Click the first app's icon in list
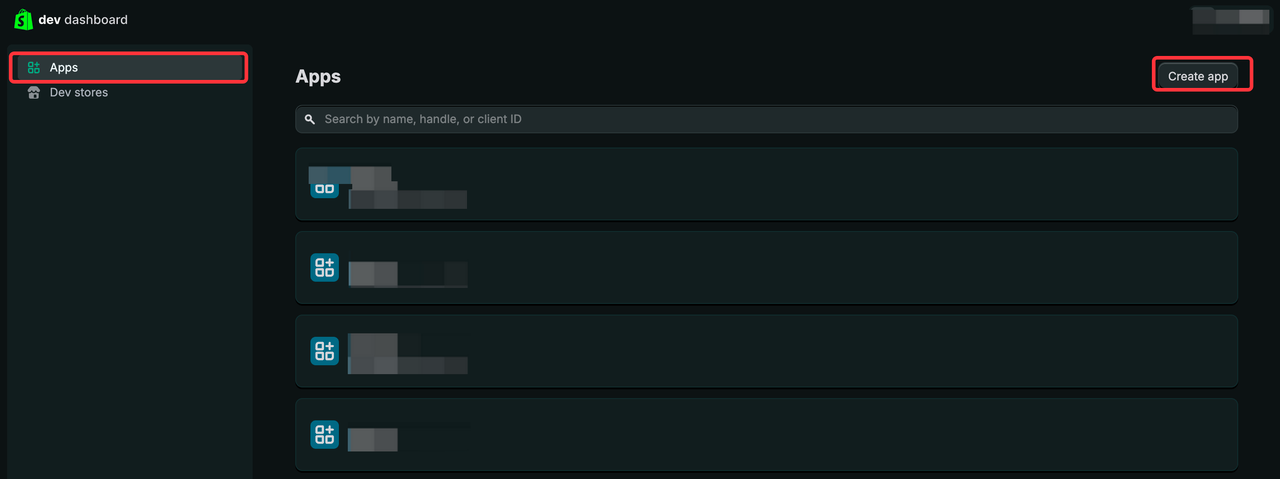Viewport: 1280px width, 479px height. [x=324, y=185]
